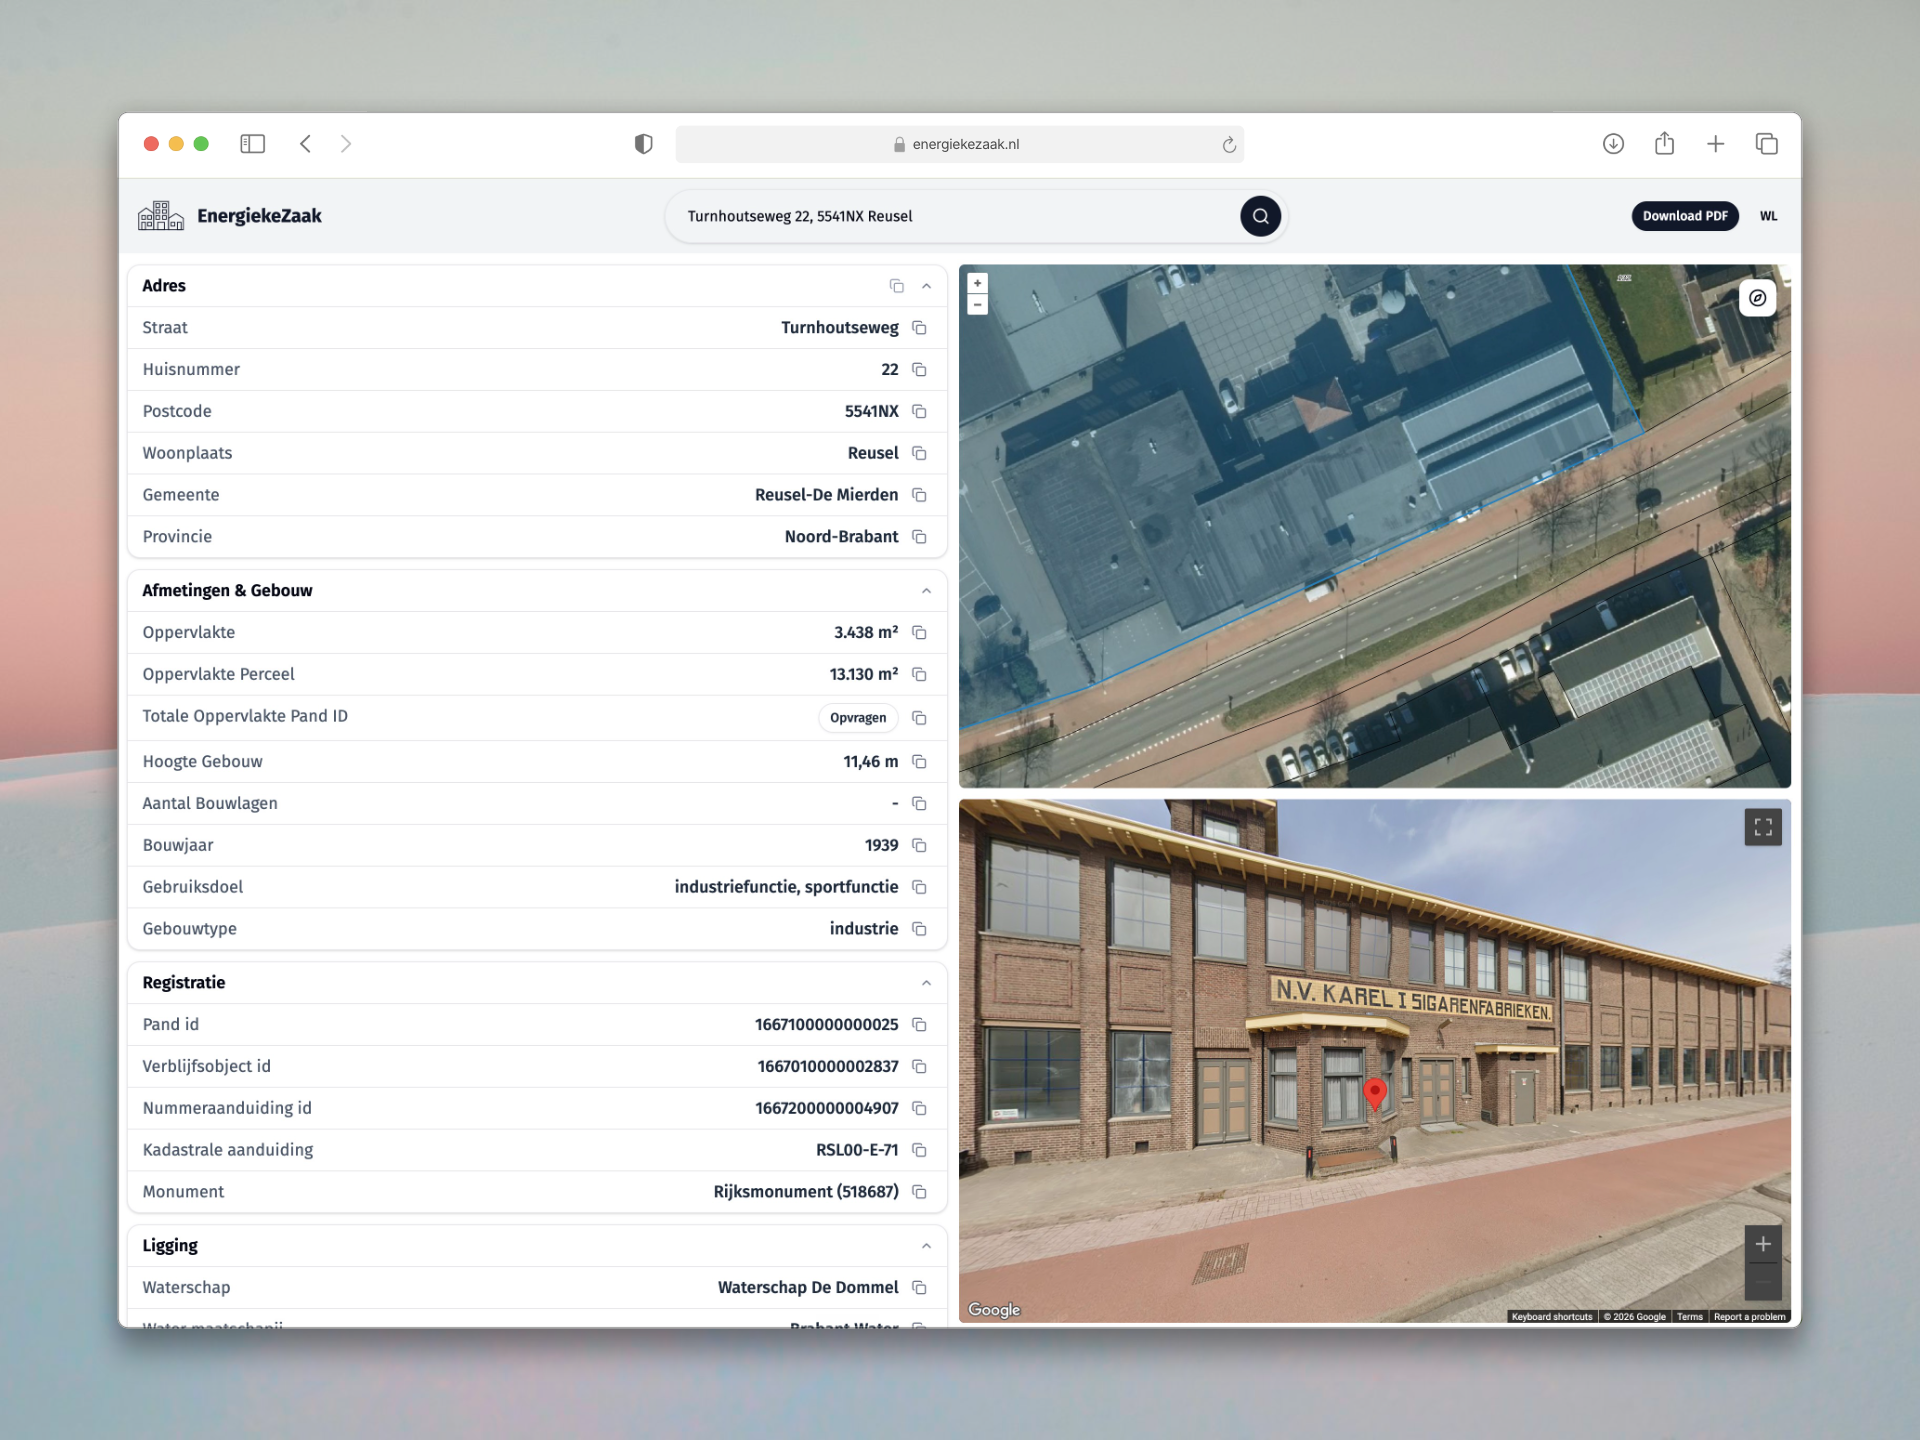
Task: Zoom out on the aerial map
Action: click(977, 304)
